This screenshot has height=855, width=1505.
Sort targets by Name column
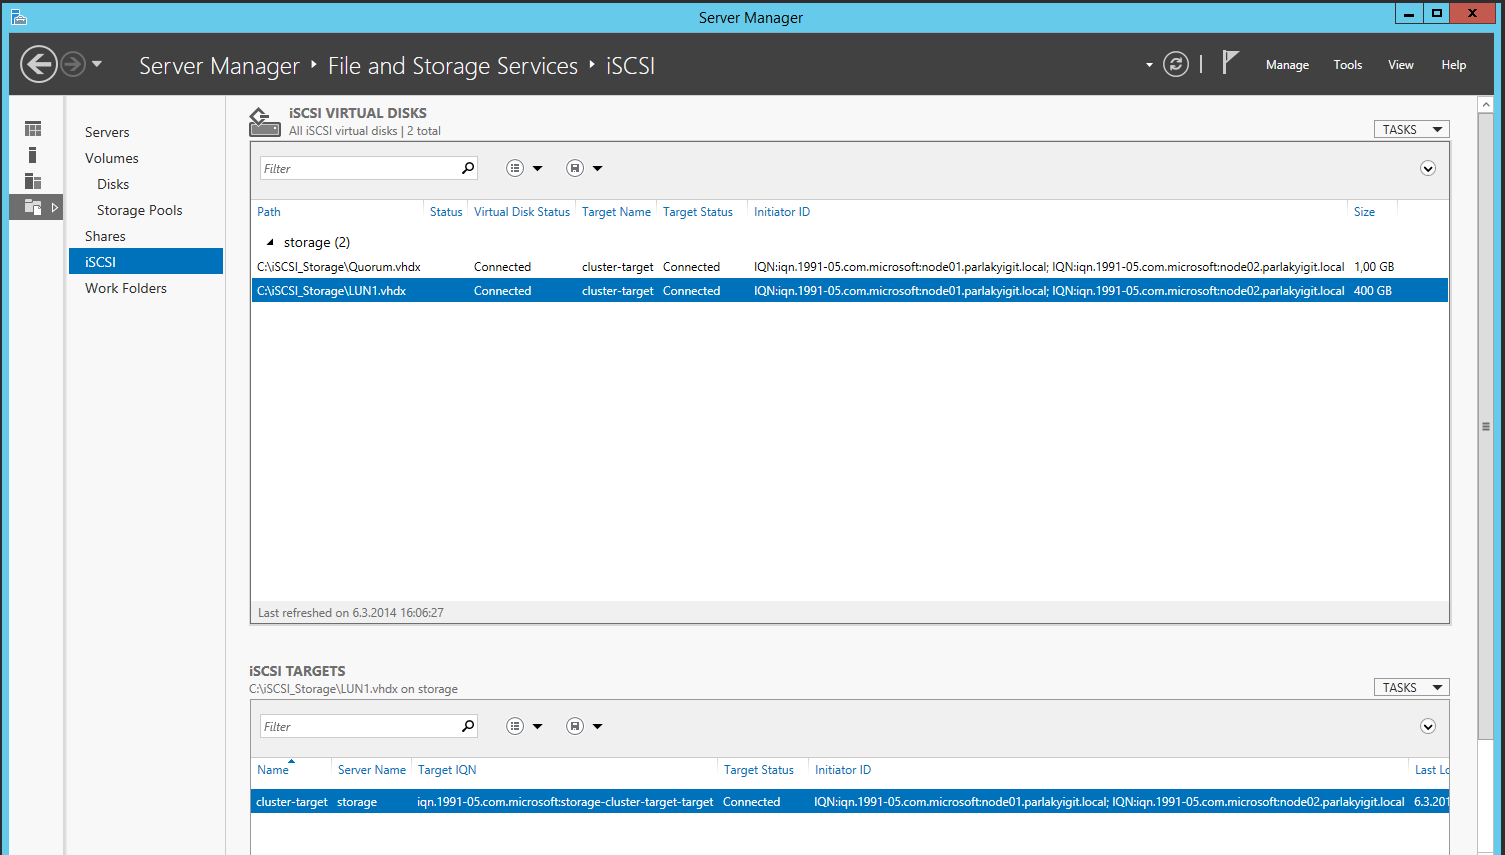[273, 770]
